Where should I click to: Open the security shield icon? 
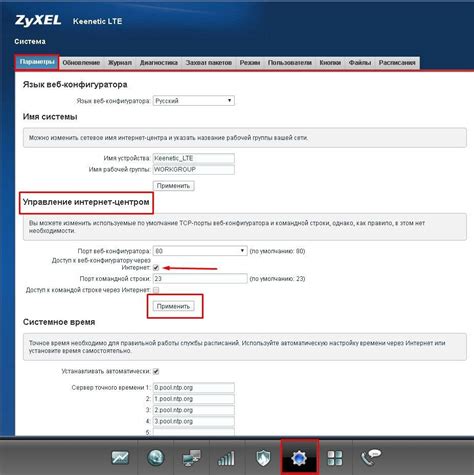tap(263, 458)
